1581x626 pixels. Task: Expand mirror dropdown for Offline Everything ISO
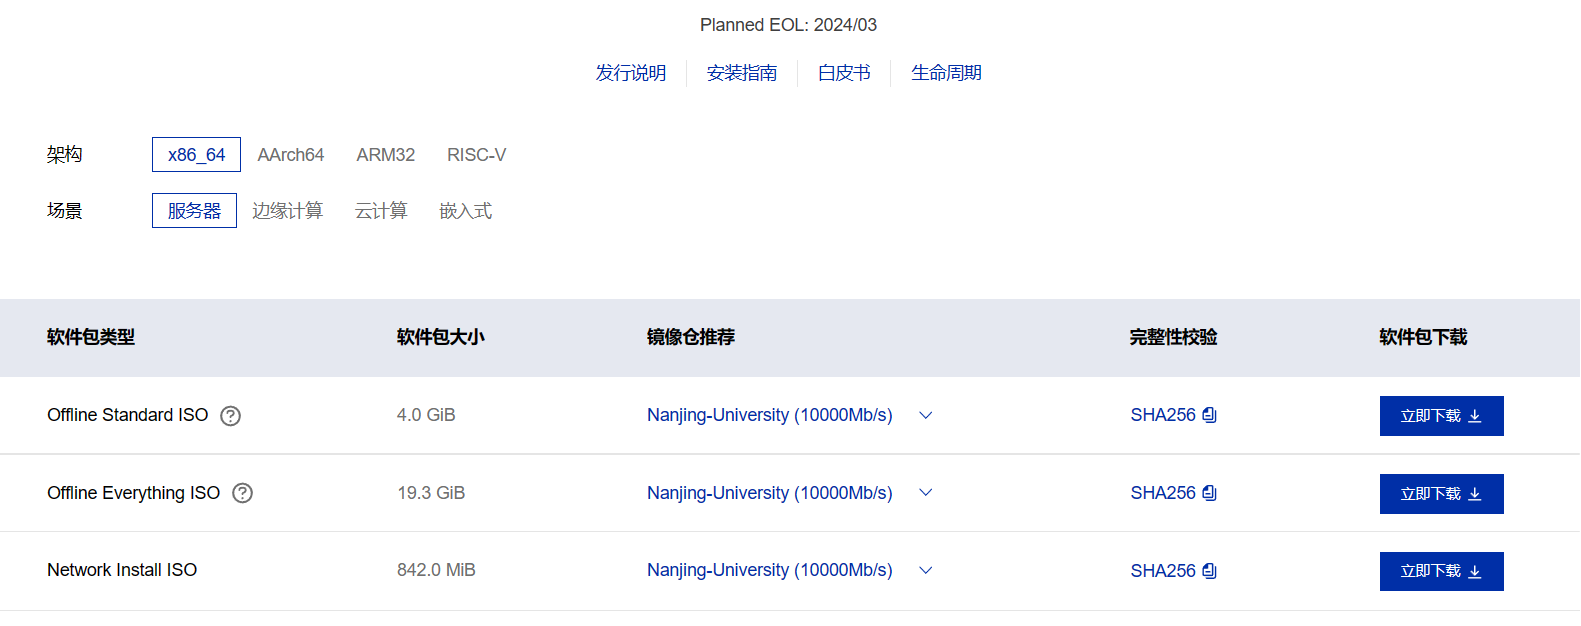[x=926, y=492]
